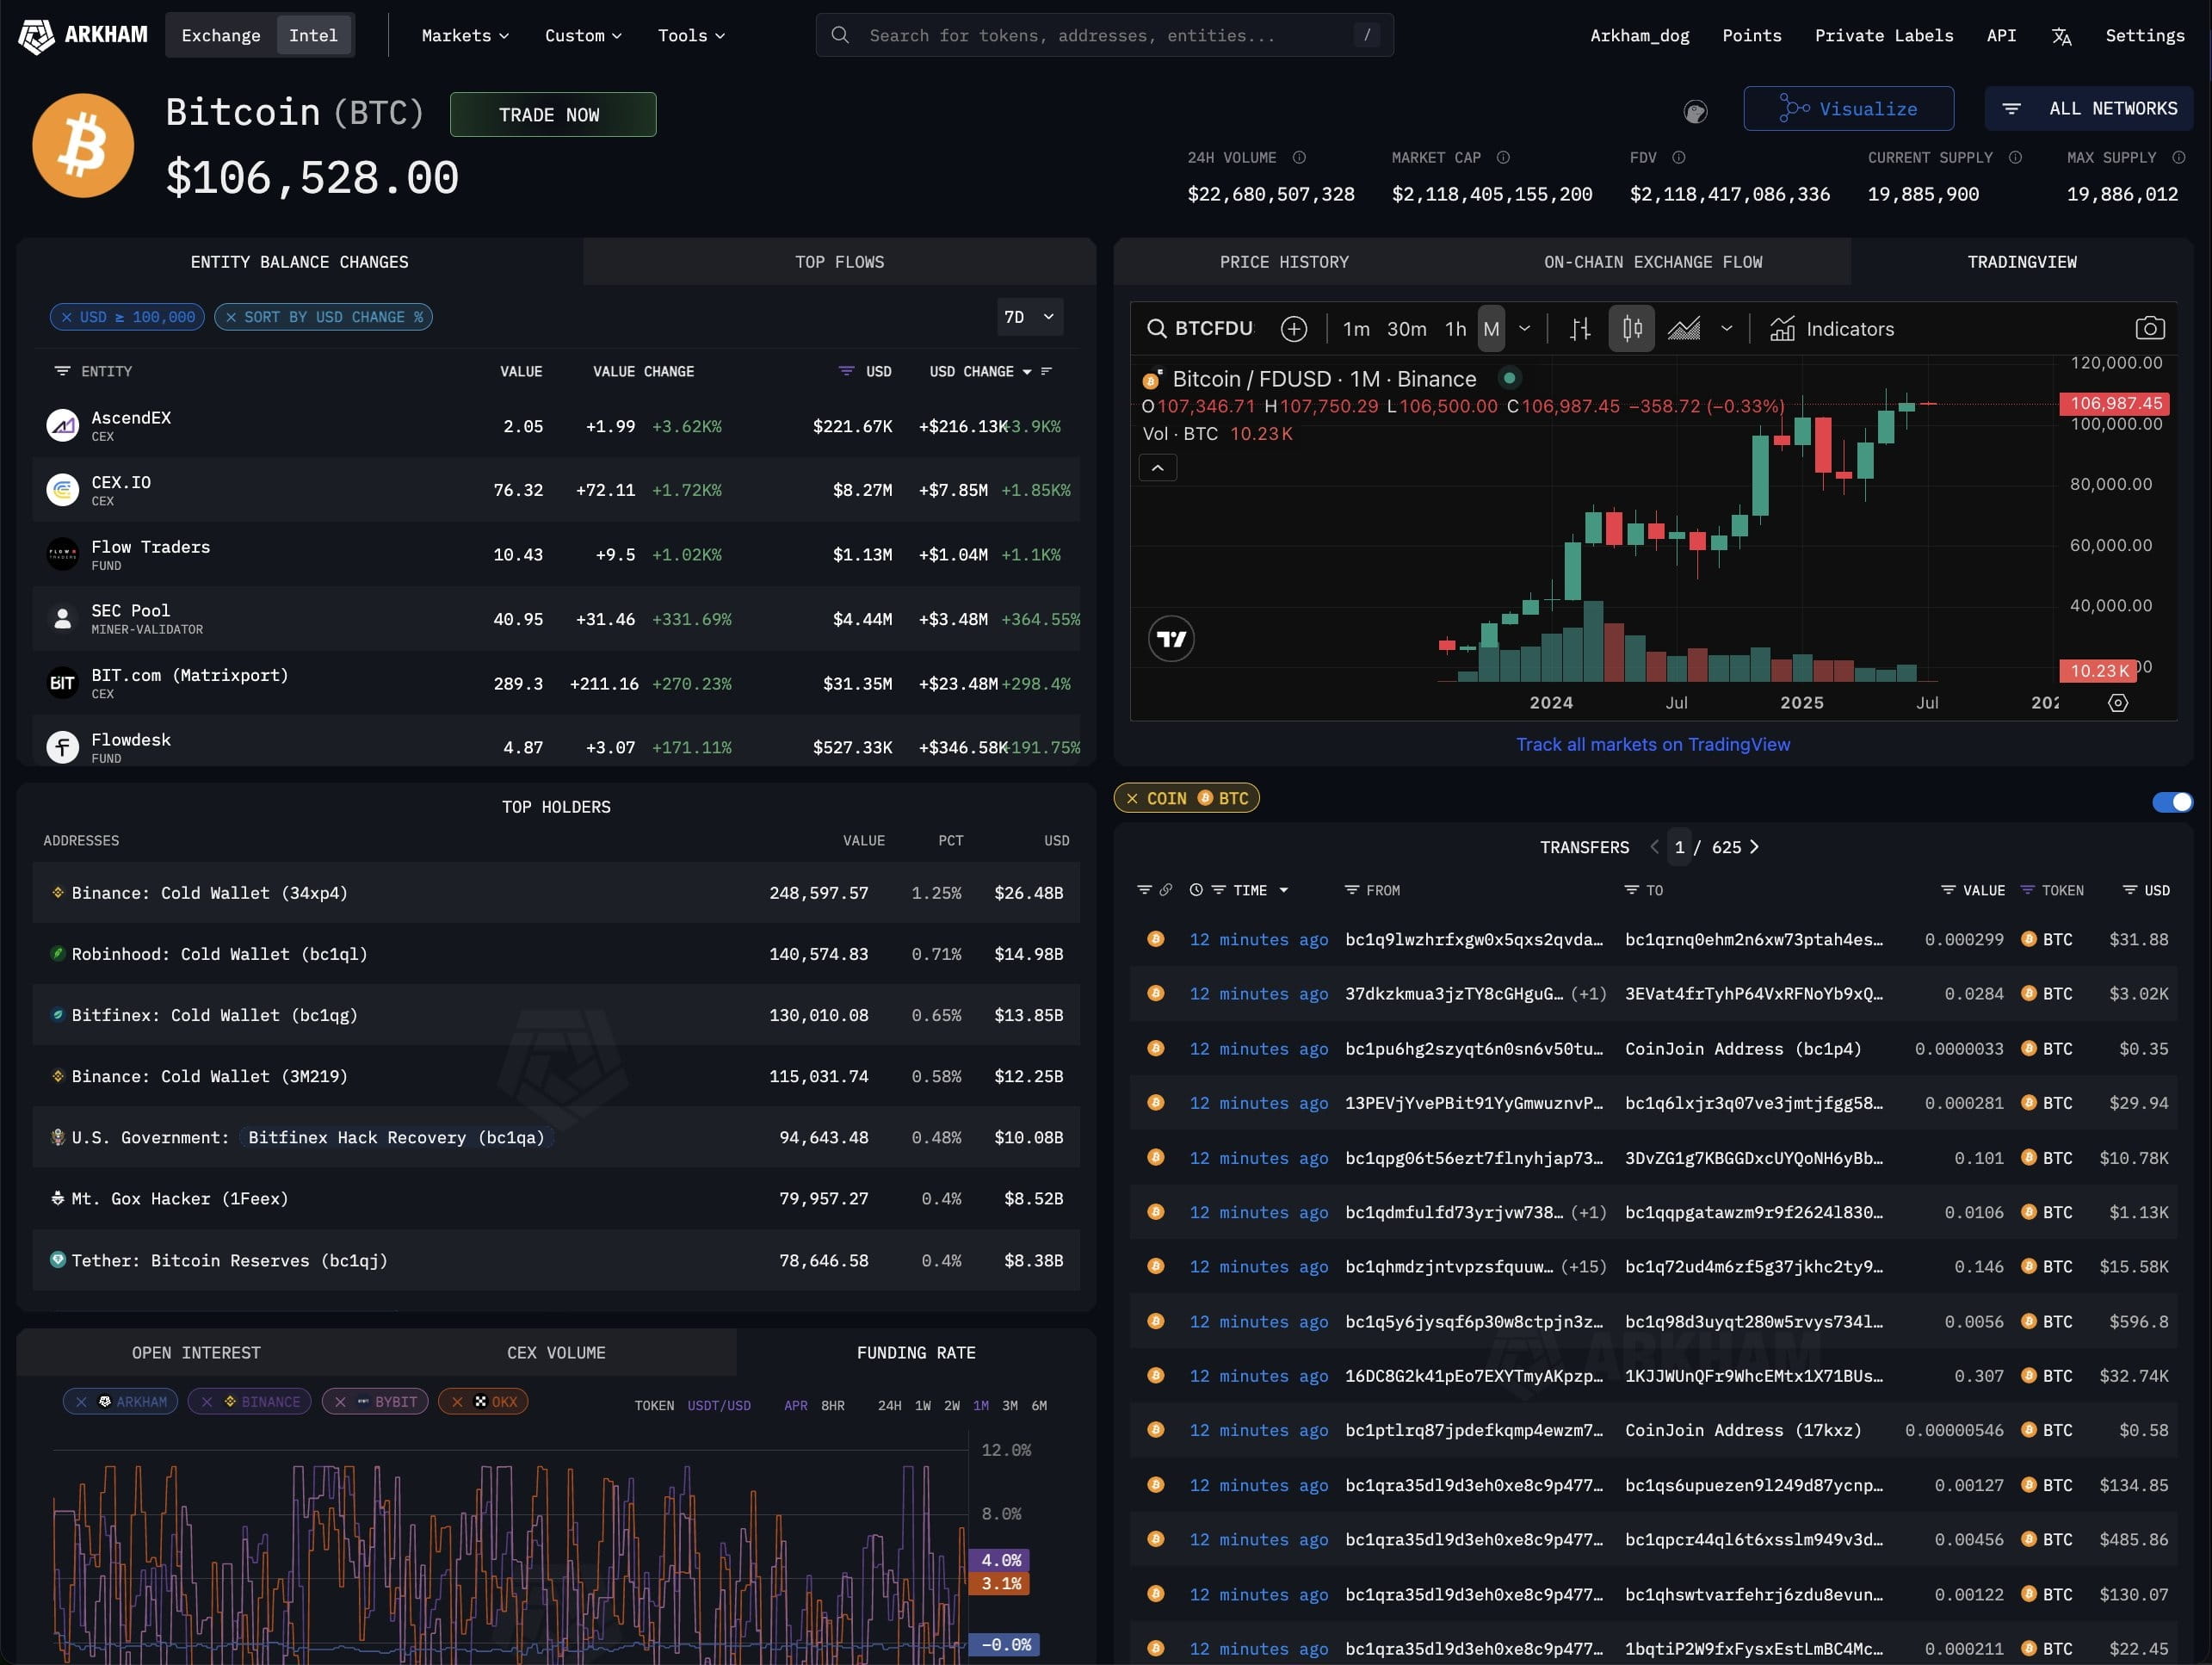The image size is (2212, 1665).
Task: Open the 7D time range dropdown
Action: click(x=1029, y=317)
